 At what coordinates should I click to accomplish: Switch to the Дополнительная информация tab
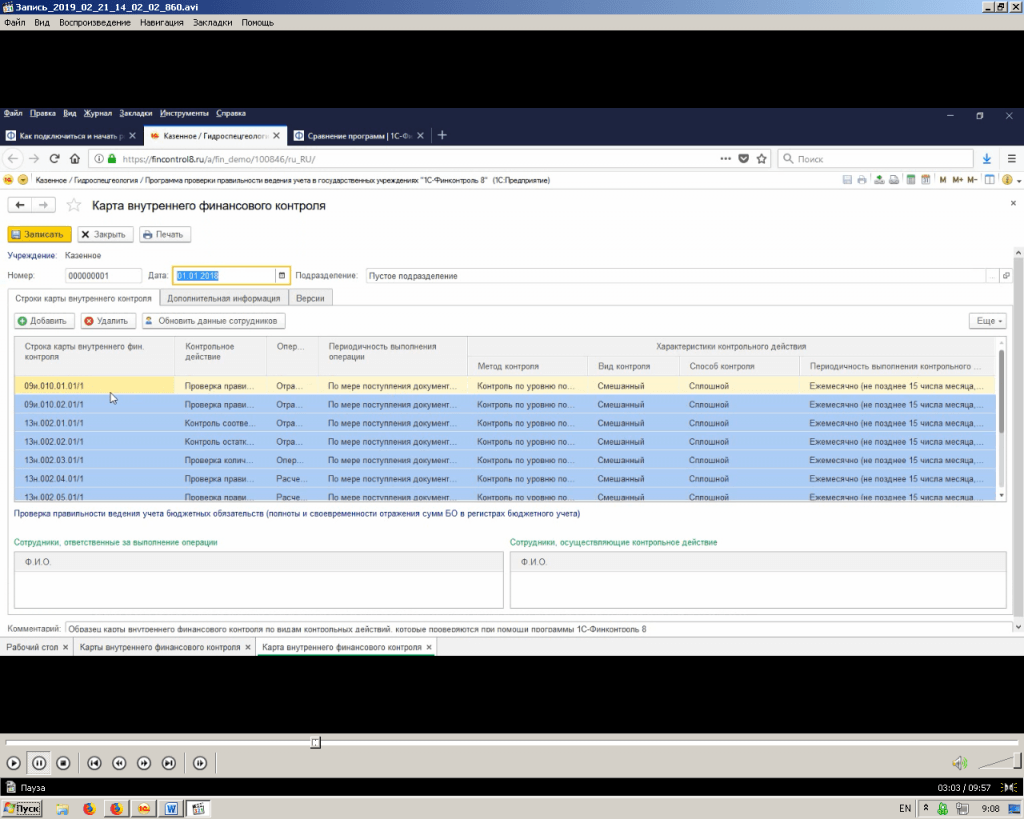pyautogui.click(x=224, y=298)
